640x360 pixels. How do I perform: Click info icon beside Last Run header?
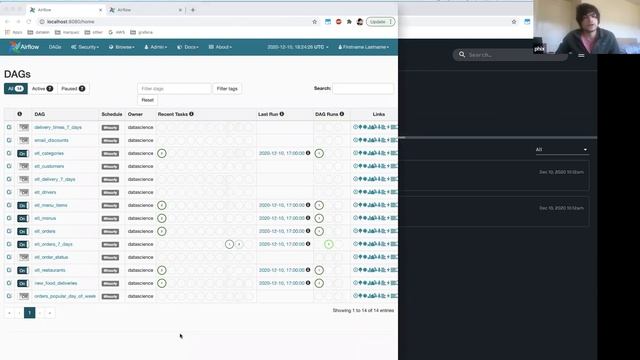(x=282, y=114)
